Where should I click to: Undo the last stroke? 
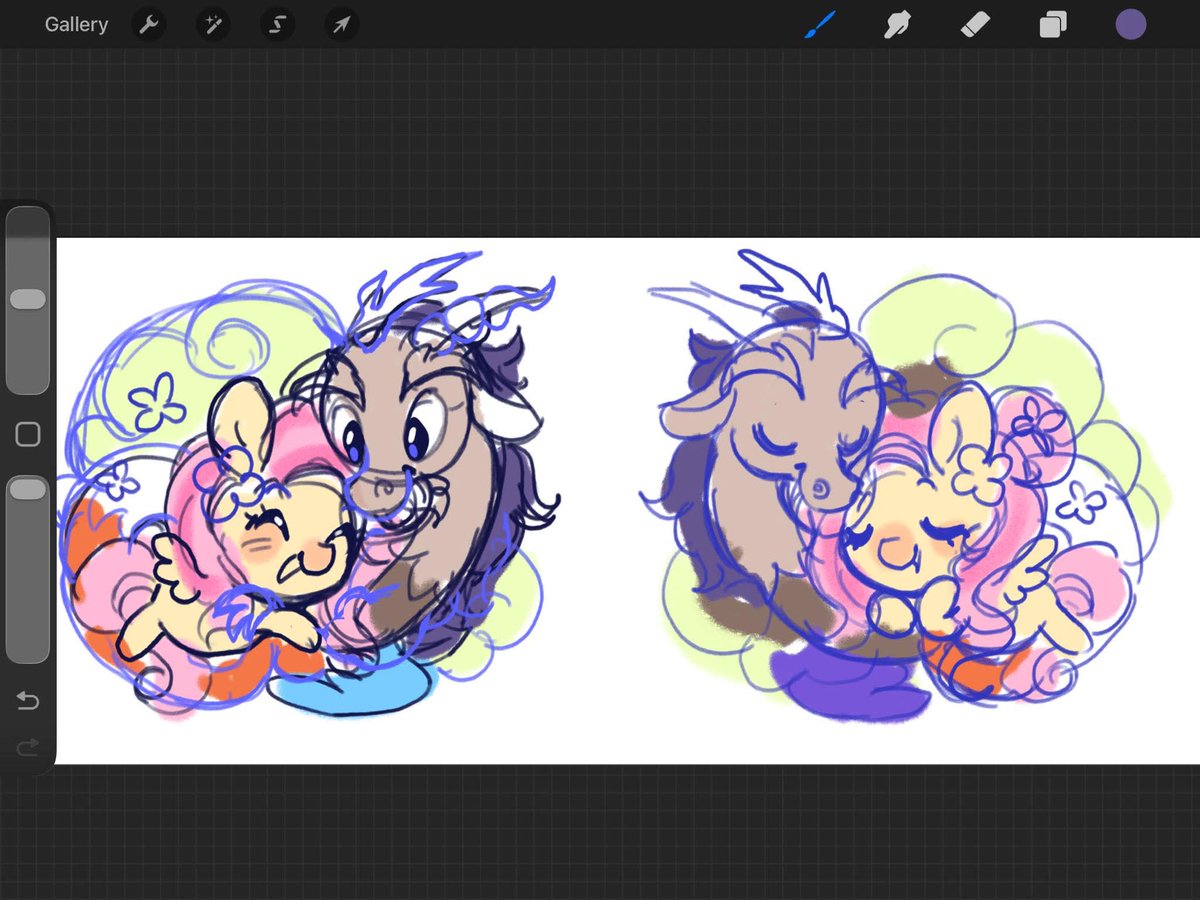tap(27, 701)
